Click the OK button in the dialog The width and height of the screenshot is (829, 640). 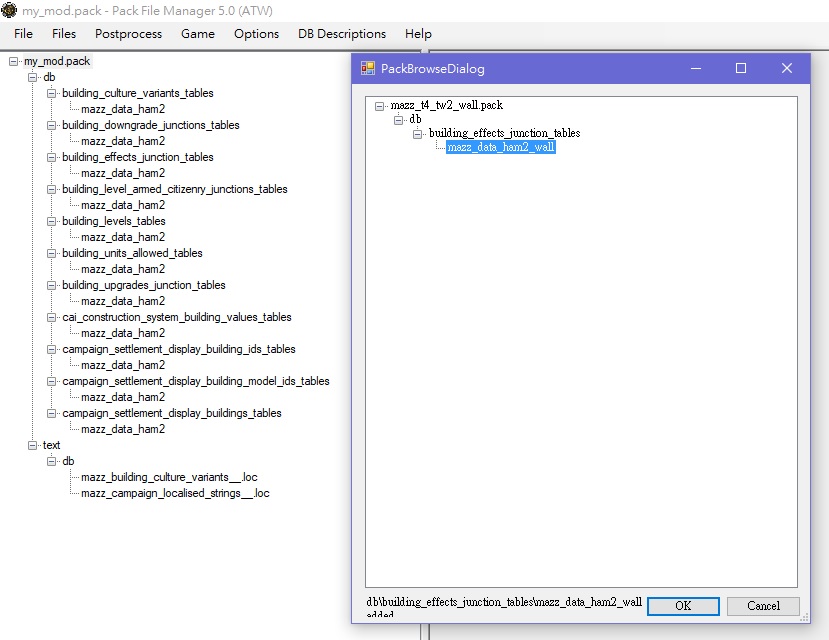pyautogui.click(x=682, y=606)
